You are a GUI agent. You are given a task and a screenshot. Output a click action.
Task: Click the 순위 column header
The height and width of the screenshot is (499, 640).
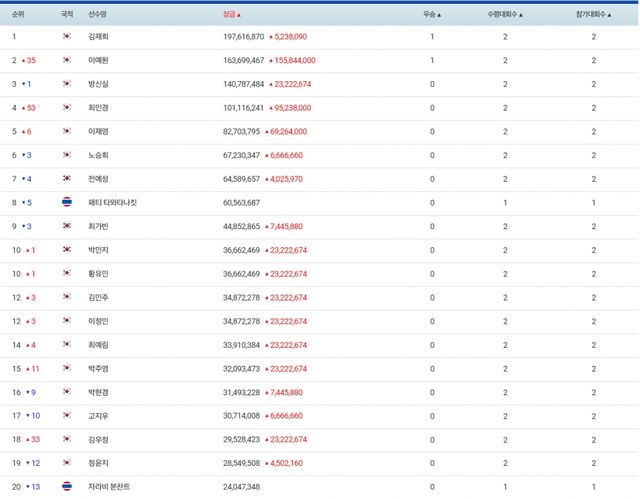pos(18,15)
